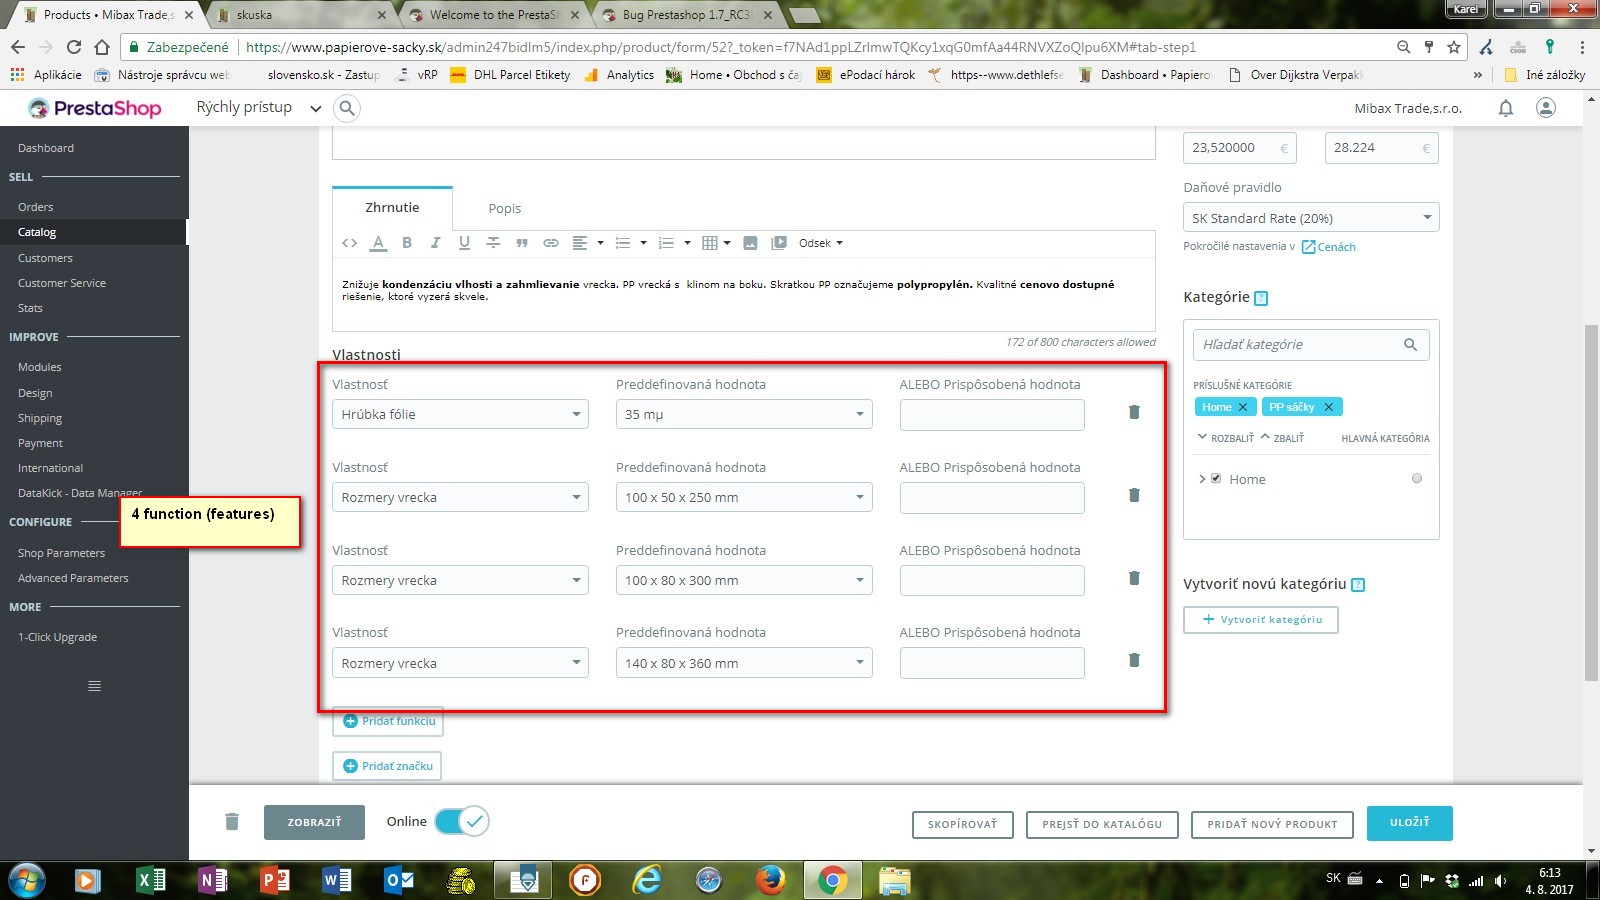Open SK Standard Rate tax rule dropdown

[1311, 218]
